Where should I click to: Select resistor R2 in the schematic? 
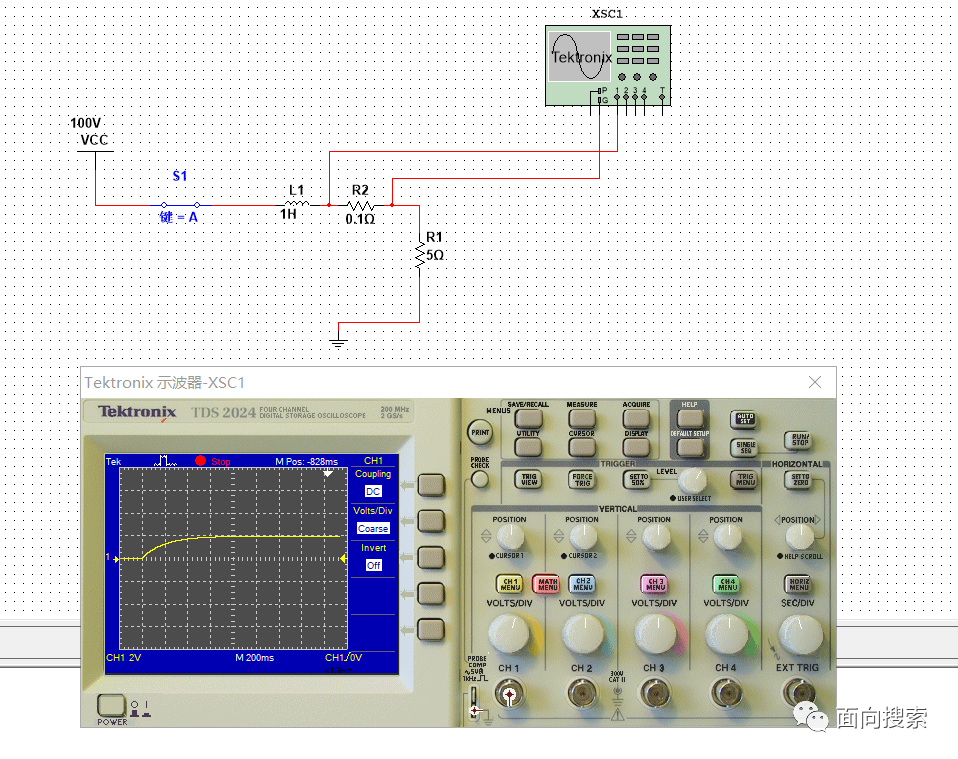(360, 205)
